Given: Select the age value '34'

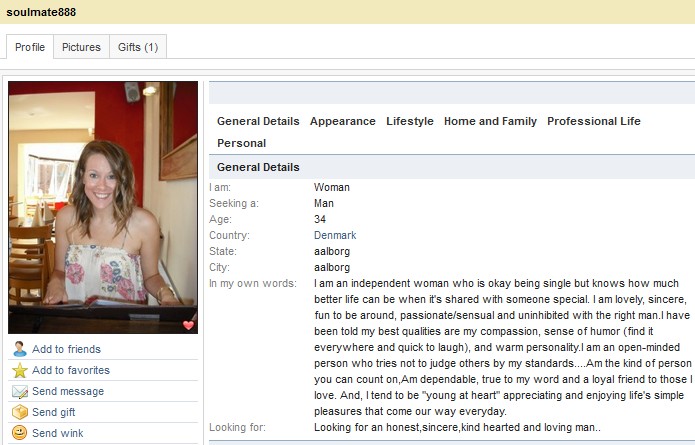Looking at the screenshot, I should coord(320,219).
